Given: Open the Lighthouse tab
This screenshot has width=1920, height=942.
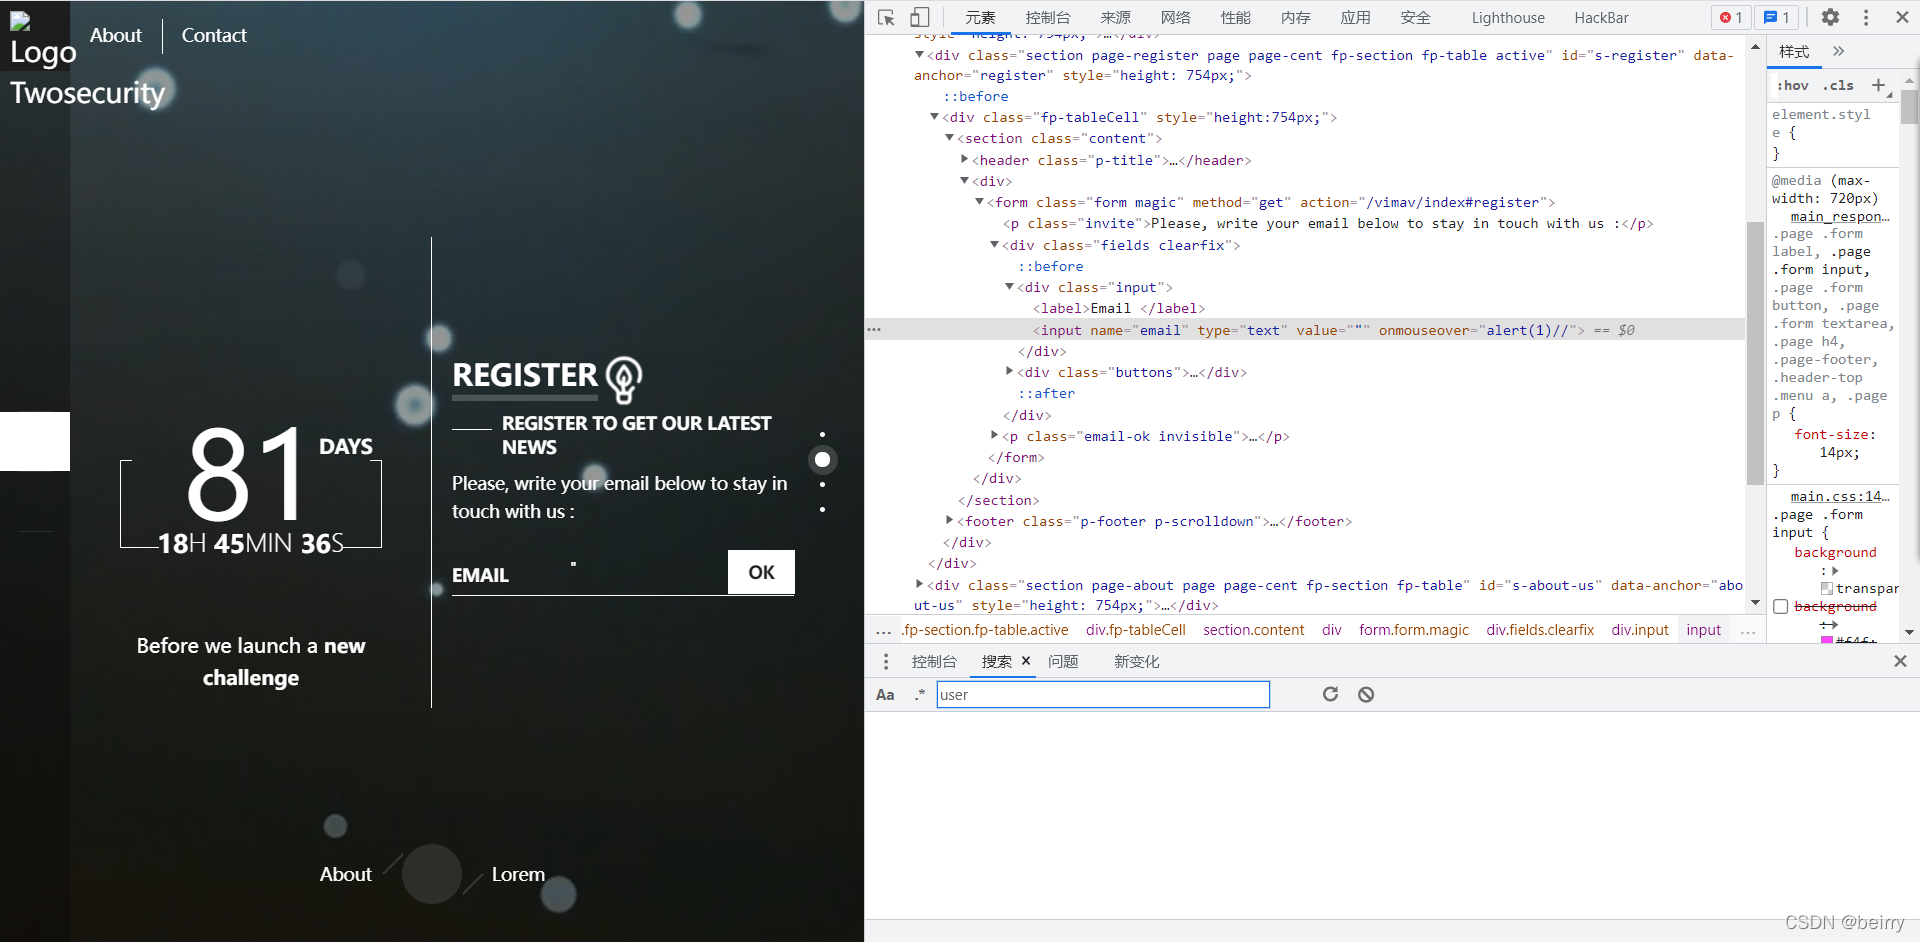Looking at the screenshot, I should [1508, 18].
